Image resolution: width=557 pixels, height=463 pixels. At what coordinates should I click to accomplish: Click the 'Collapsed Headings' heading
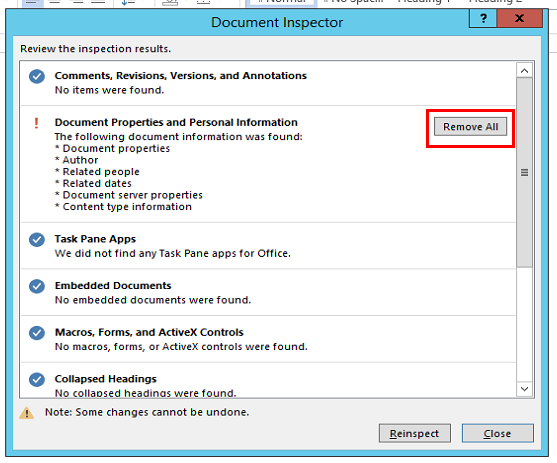click(x=106, y=379)
